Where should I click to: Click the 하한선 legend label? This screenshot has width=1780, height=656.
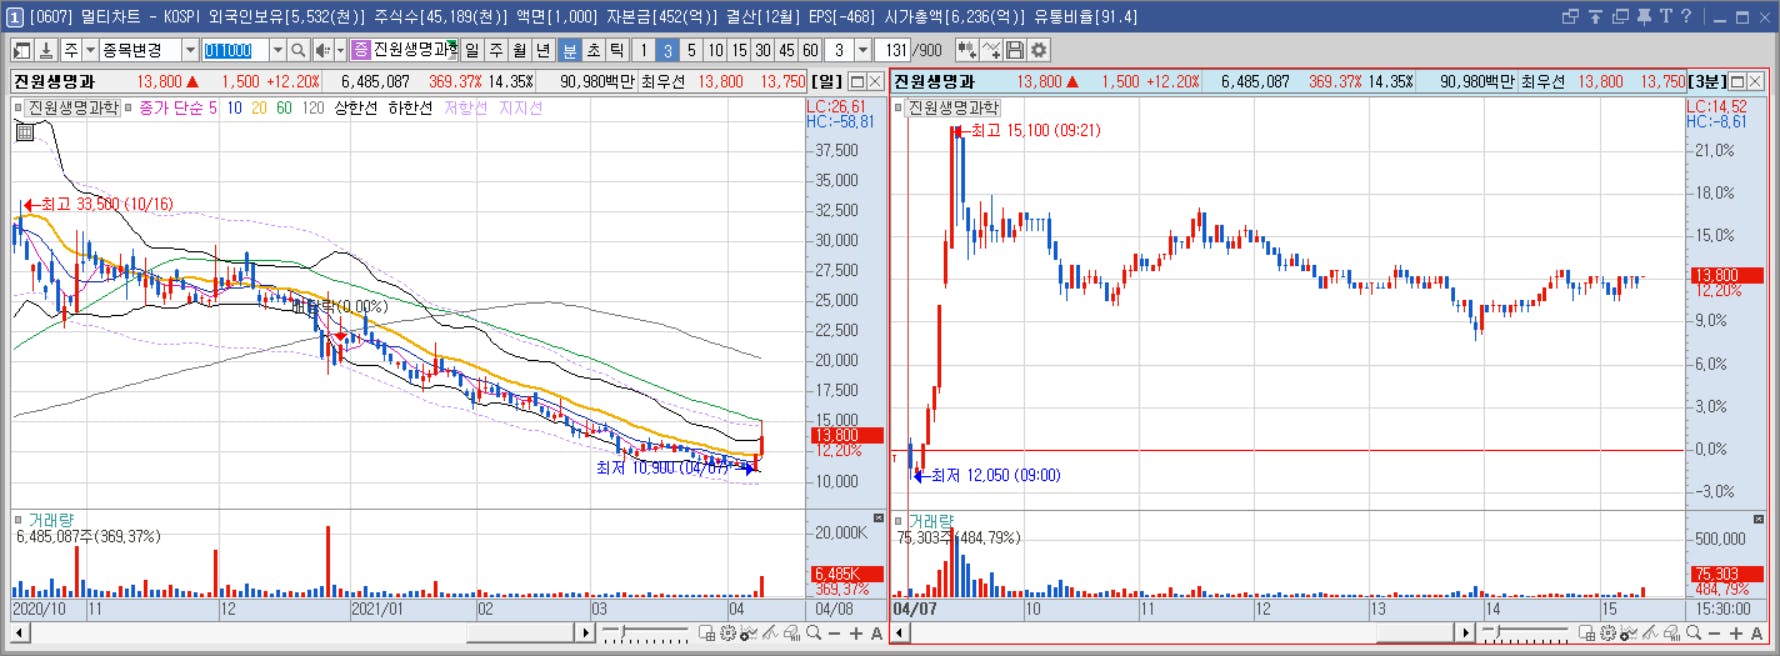click(x=410, y=108)
